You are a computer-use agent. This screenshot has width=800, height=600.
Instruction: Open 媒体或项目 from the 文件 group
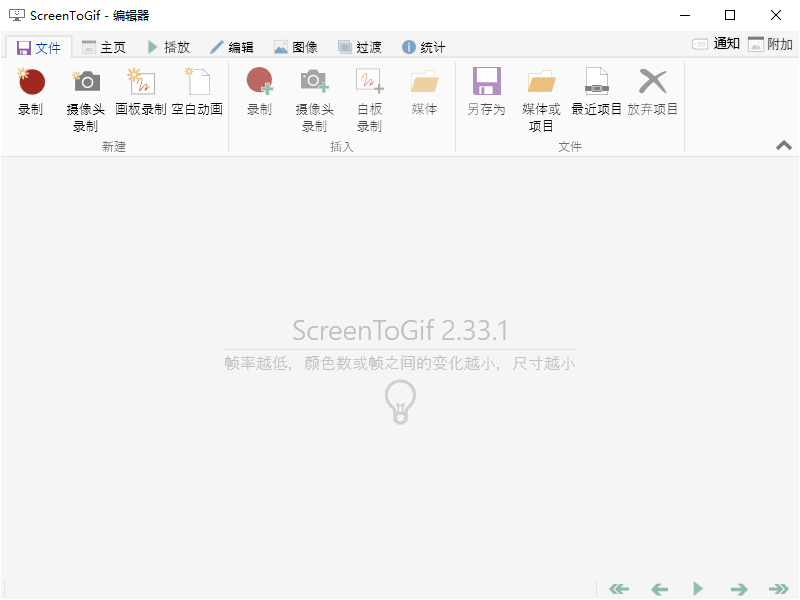click(x=541, y=82)
